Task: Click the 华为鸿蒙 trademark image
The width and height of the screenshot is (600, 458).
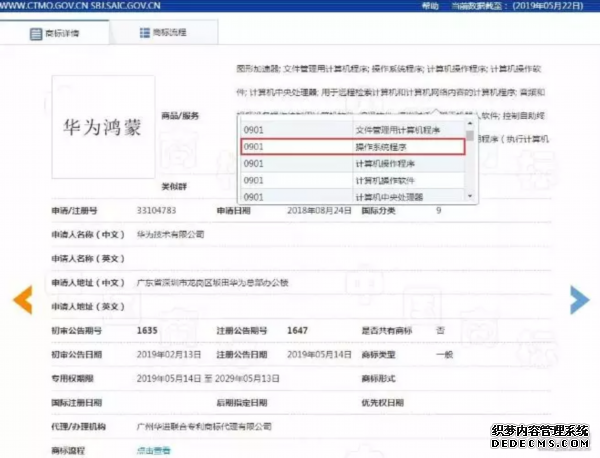Action: tap(103, 127)
